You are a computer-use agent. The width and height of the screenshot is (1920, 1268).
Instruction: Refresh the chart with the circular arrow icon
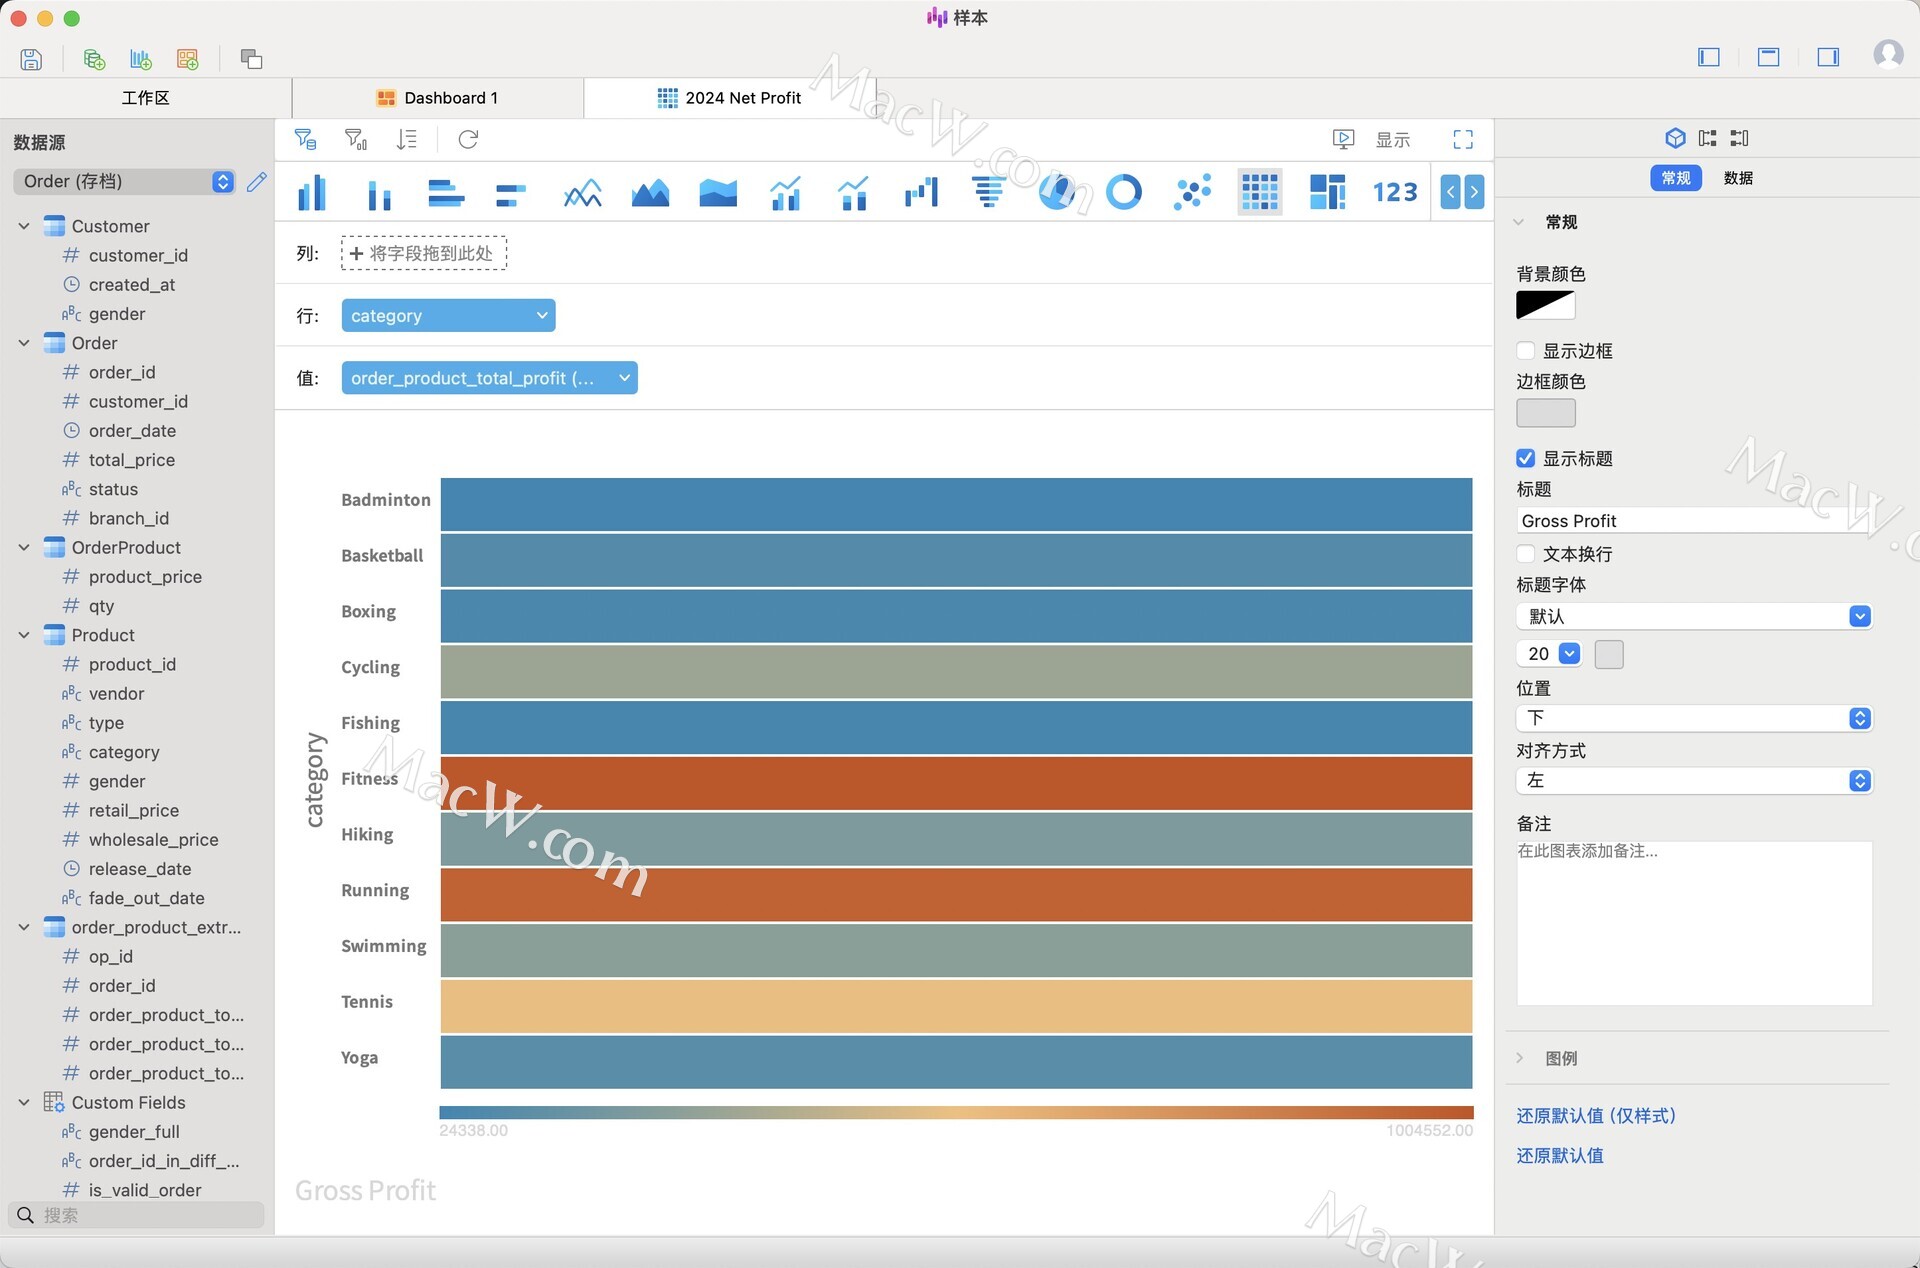point(468,139)
